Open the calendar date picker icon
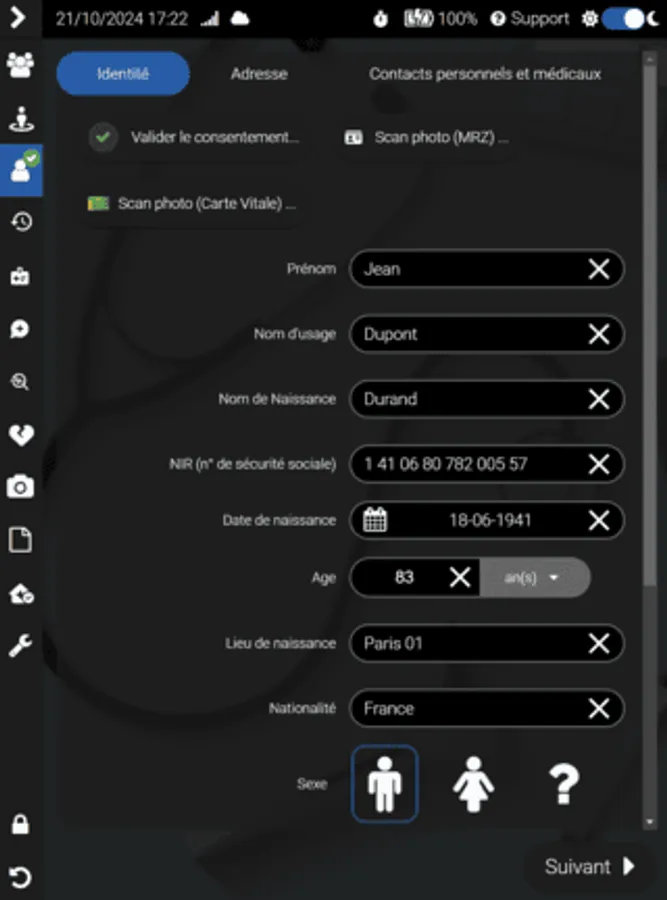The width and height of the screenshot is (667, 900). click(375, 520)
